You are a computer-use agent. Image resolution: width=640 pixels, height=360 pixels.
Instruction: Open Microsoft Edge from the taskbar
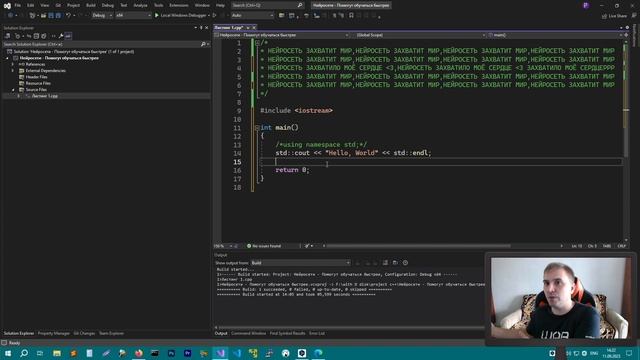pyautogui.click(x=318, y=353)
